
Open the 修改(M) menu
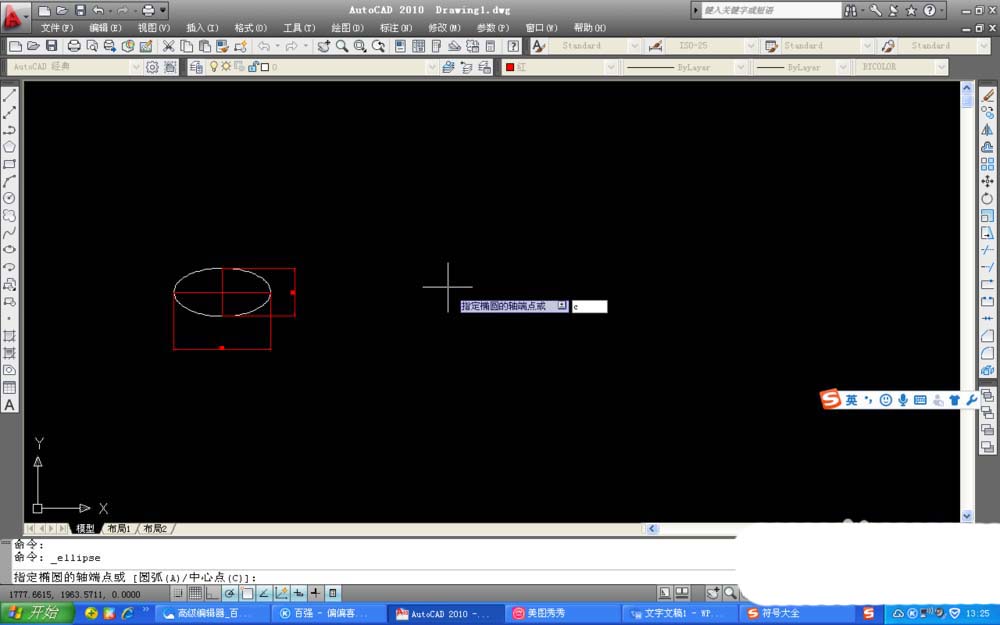click(444, 27)
